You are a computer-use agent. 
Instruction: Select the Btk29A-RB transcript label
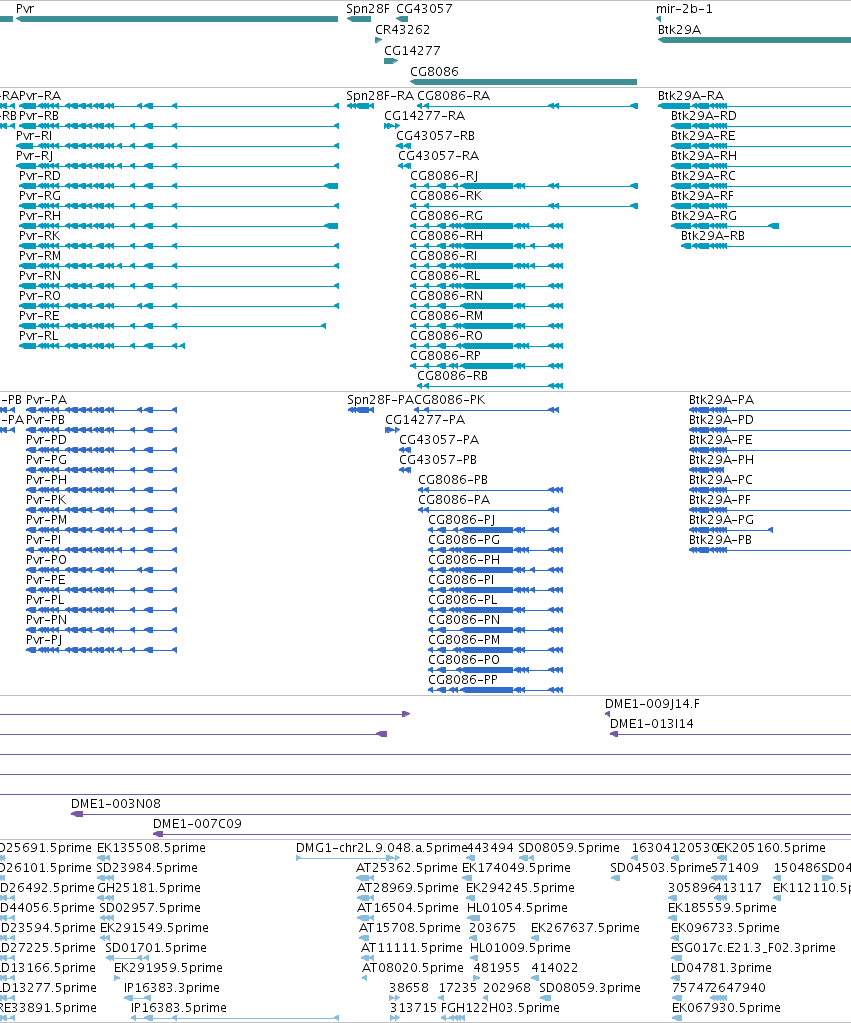pos(713,236)
